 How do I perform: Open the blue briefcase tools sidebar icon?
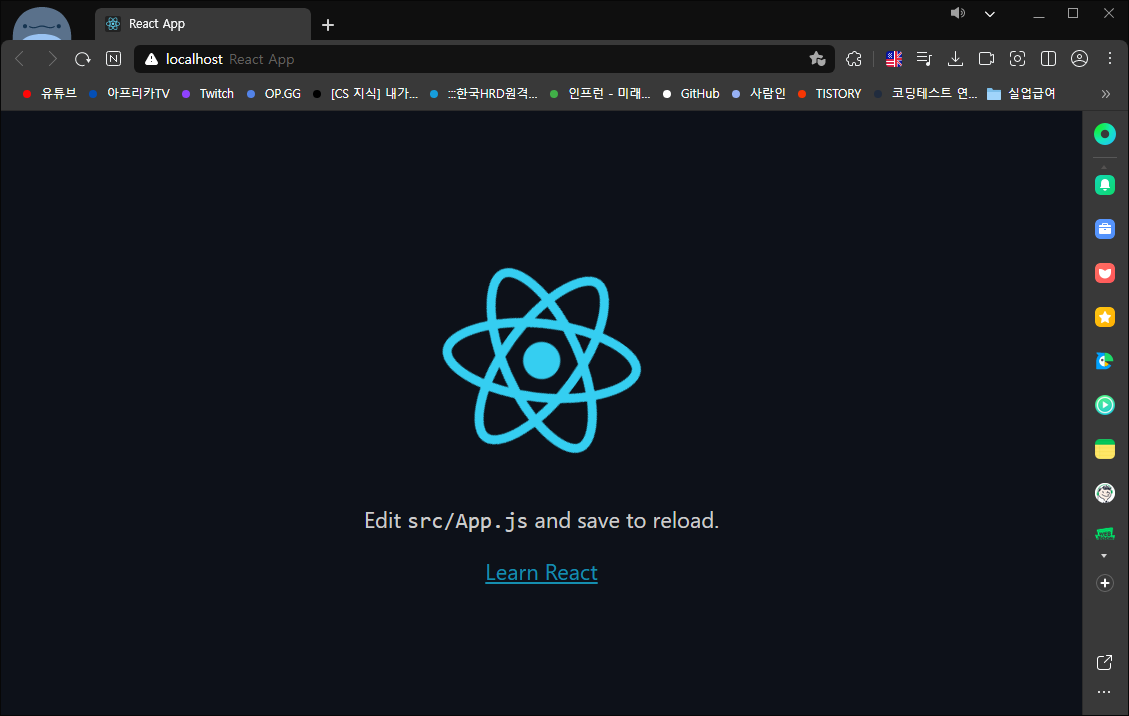point(1105,229)
